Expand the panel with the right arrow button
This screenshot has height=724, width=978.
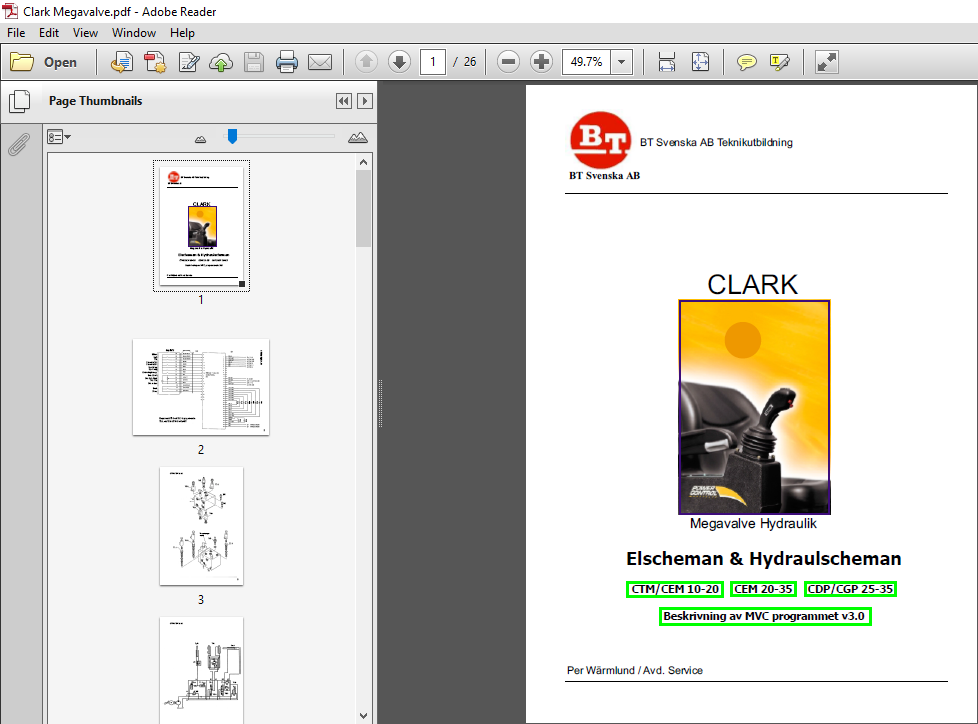tap(365, 101)
